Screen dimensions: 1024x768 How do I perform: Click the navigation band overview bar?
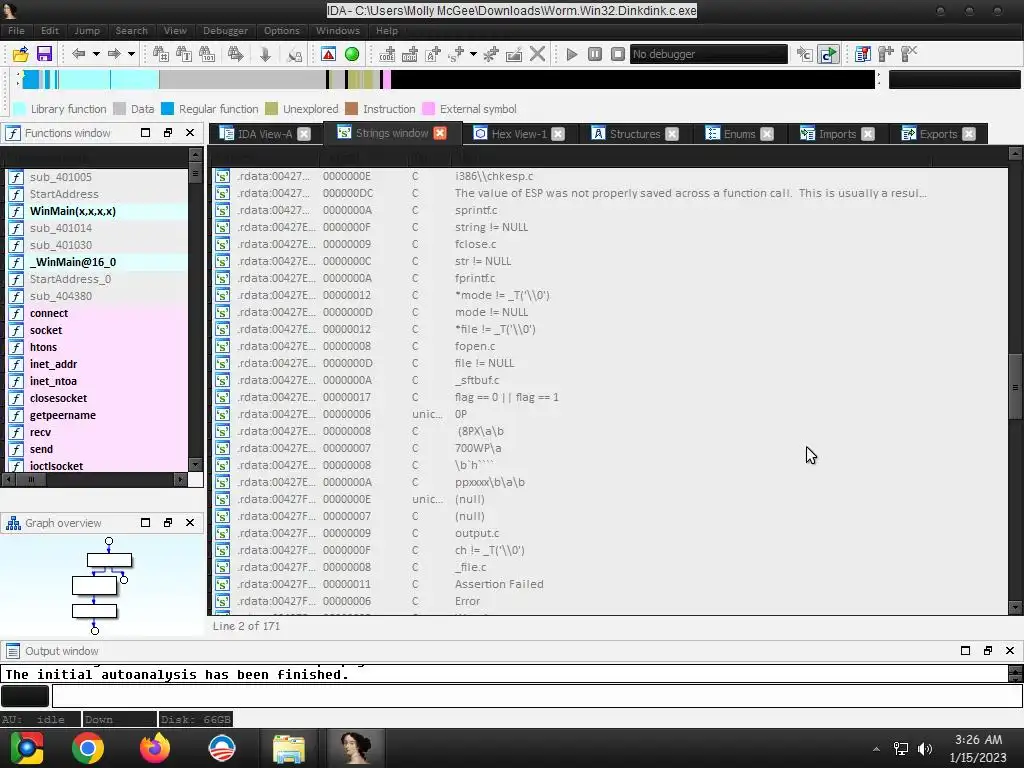pos(448,80)
